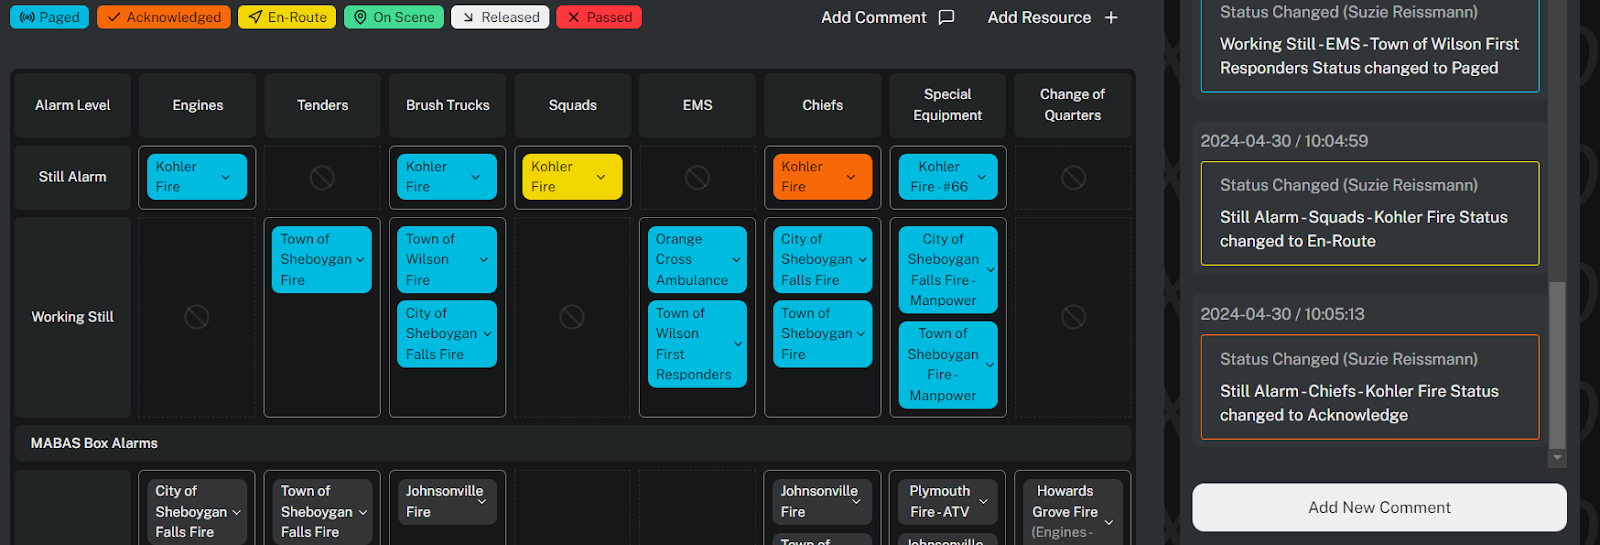The height and width of the screenshot is (545, 1600).
Task: Select the Released status chip
Action: [500, 17]
